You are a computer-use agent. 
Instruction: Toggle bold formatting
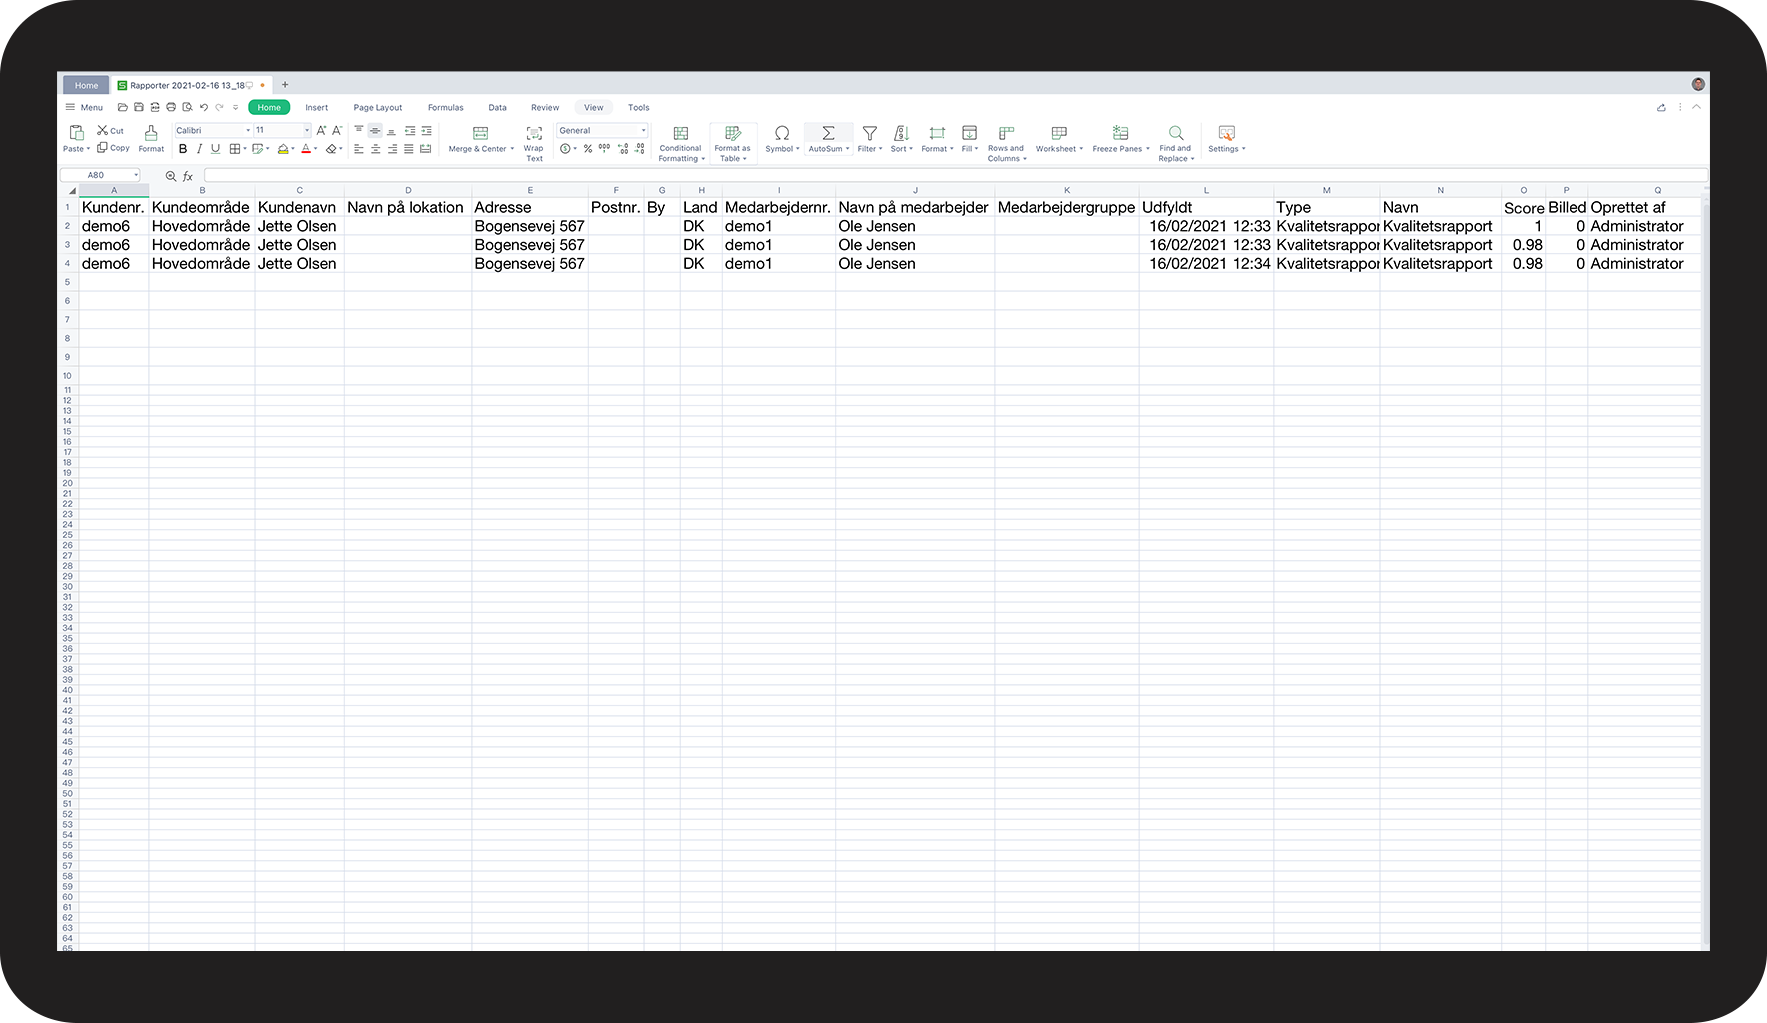point(183,149)
